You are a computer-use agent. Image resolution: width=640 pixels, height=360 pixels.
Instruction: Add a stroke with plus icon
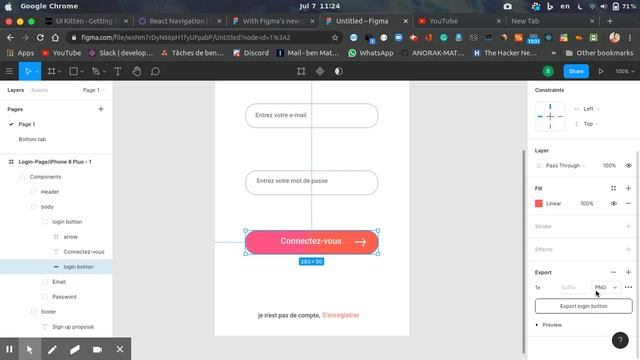coord(629,226)
